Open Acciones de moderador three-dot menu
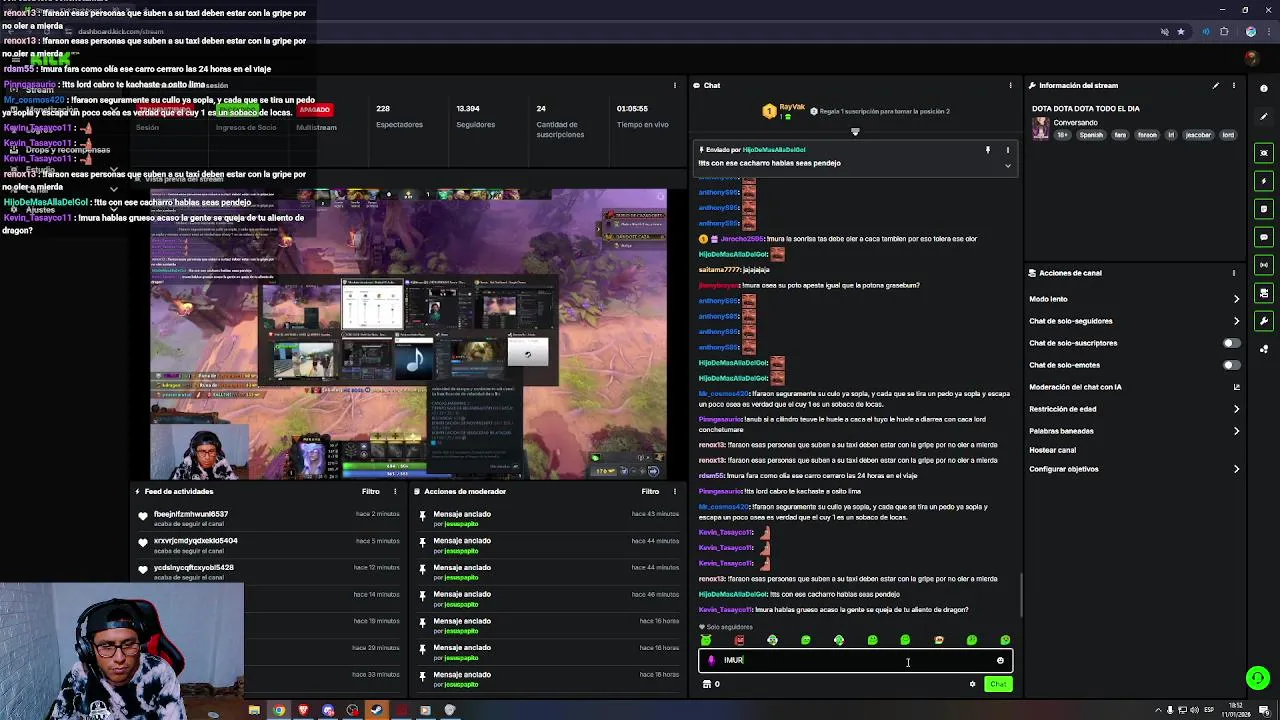Screen dimensions: 1280x720 pos(675,492)
